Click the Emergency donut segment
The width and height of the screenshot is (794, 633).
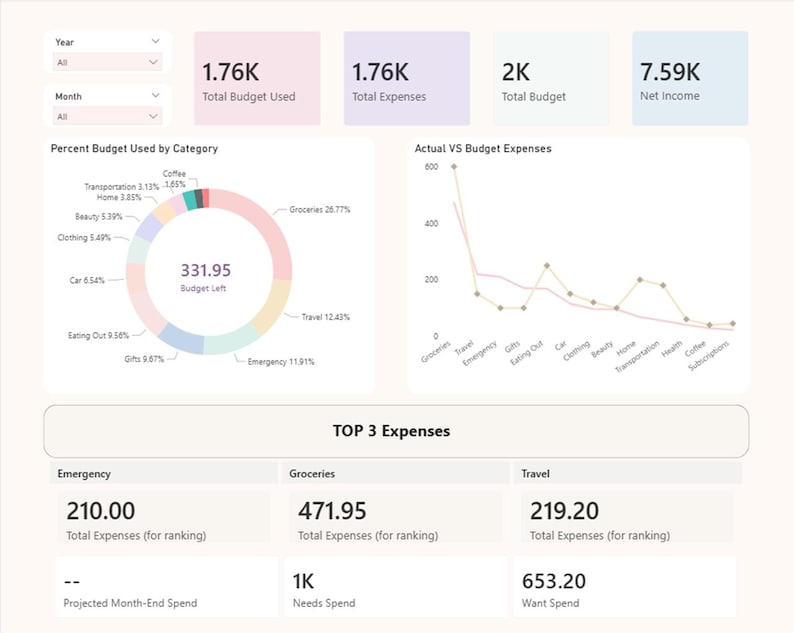(230, 340)
